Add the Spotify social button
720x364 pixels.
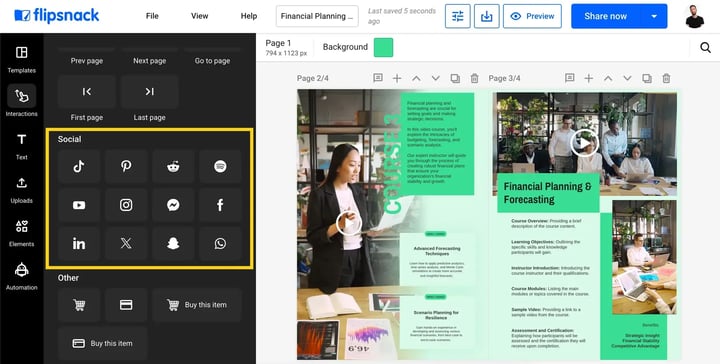220,167
